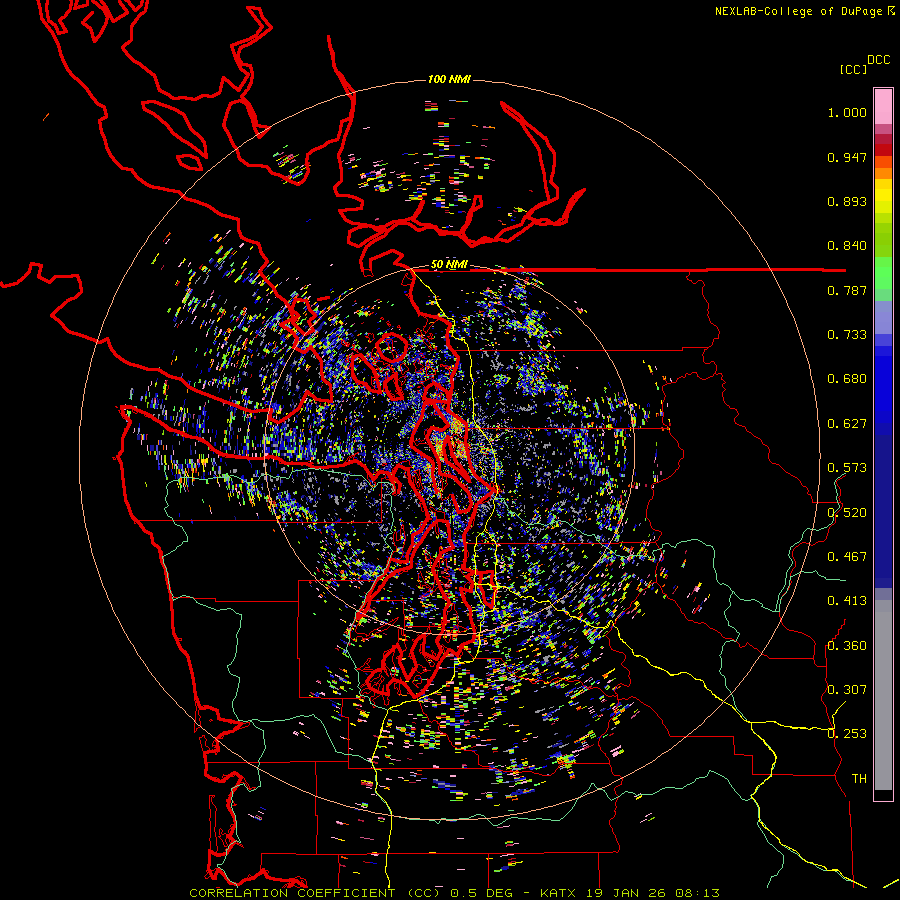Click the 0.733 scale label

tap(847, 335)
